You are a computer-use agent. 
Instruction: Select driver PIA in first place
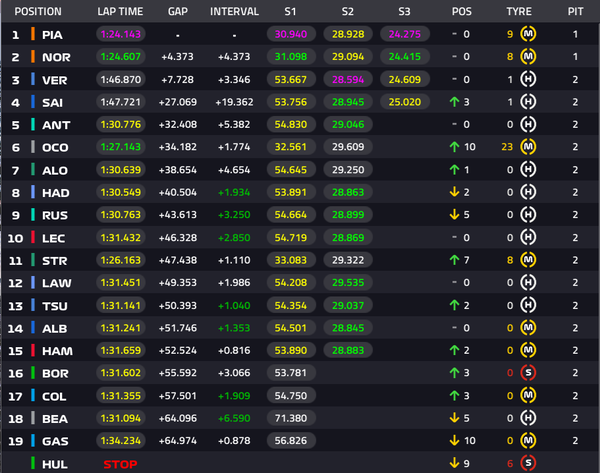pyautogui.click(x=52, y=35)
